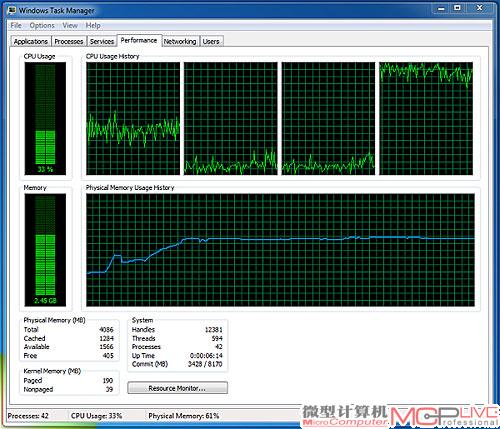The image size is (500, 429).
Task: Click the fourth CPU core history graph
Action: (x=426, y=118)
